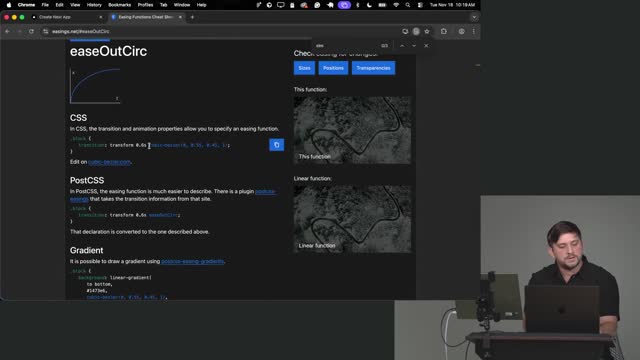Go forward in Chrome history
Screen dimensions: 640x360
coord(19,31)
